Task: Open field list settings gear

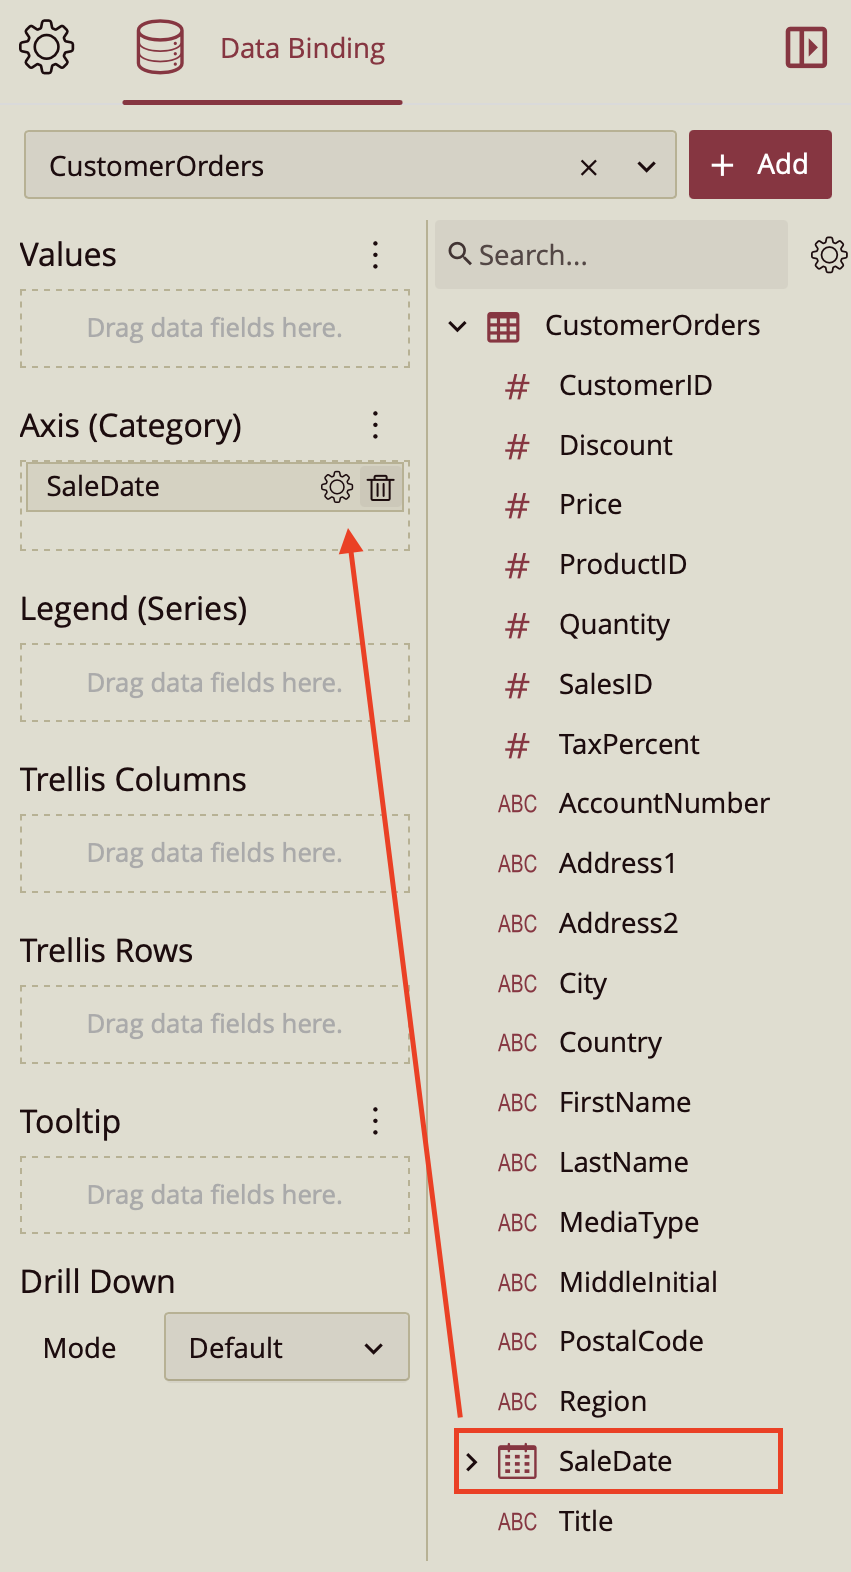Action: coord(828,255)
